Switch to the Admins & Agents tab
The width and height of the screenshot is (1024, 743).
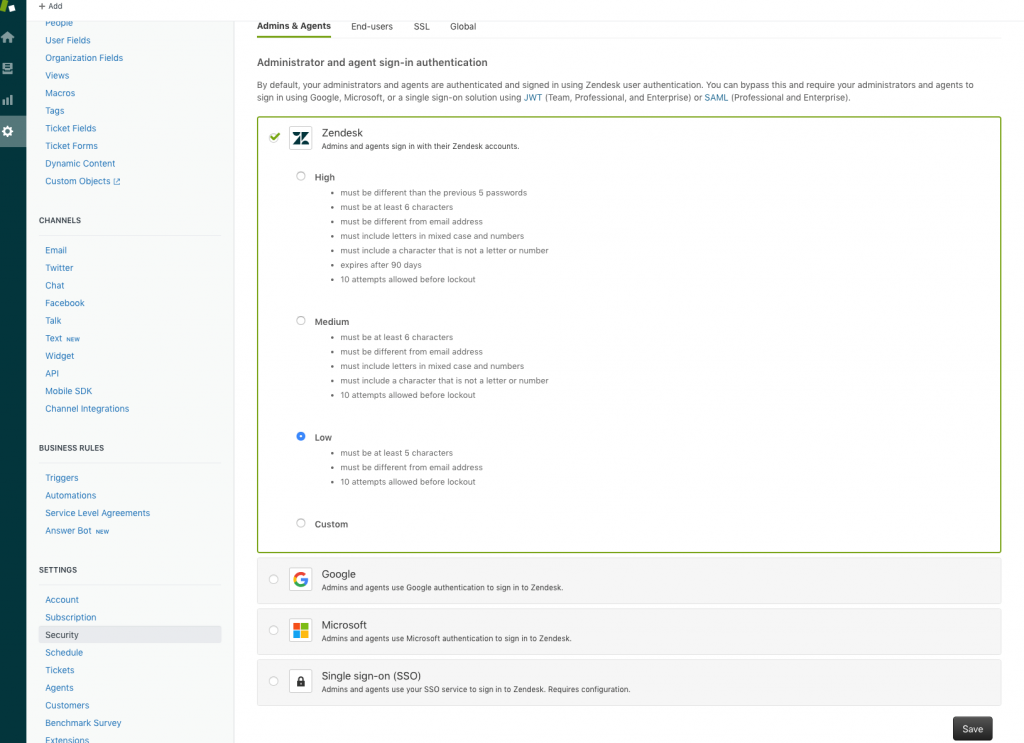pos(294,26)
